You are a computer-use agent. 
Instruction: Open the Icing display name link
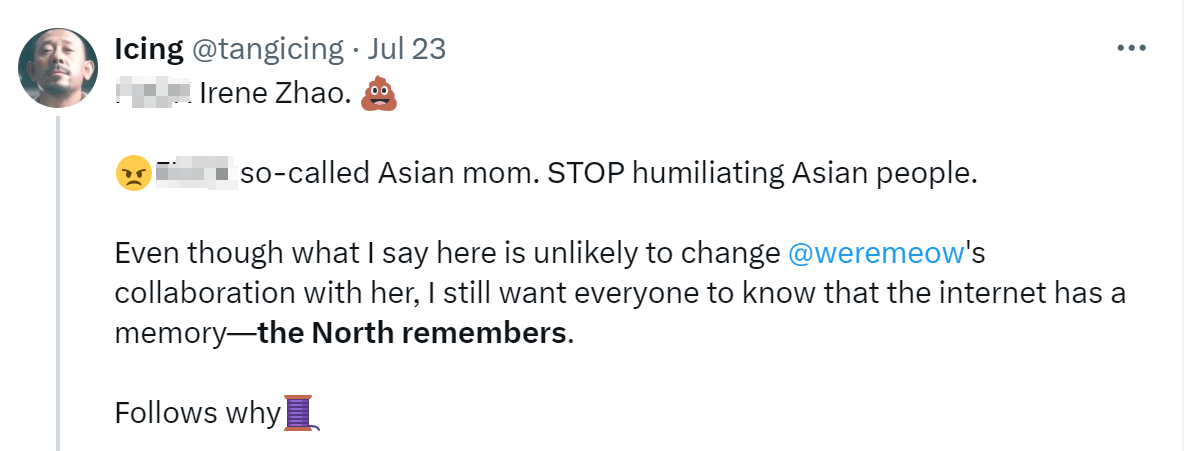coord(148,48)
